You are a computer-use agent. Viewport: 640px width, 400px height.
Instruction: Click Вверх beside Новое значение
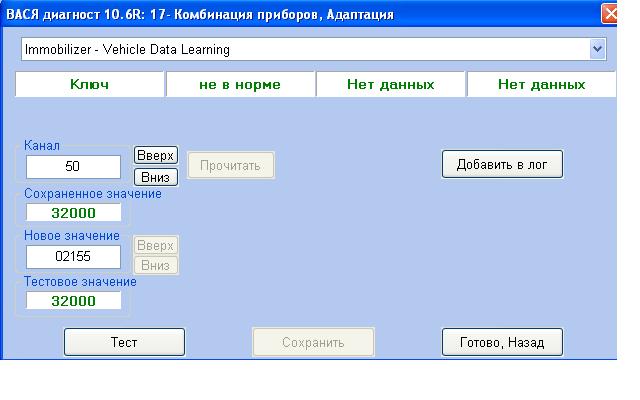(x=156, y=245)
